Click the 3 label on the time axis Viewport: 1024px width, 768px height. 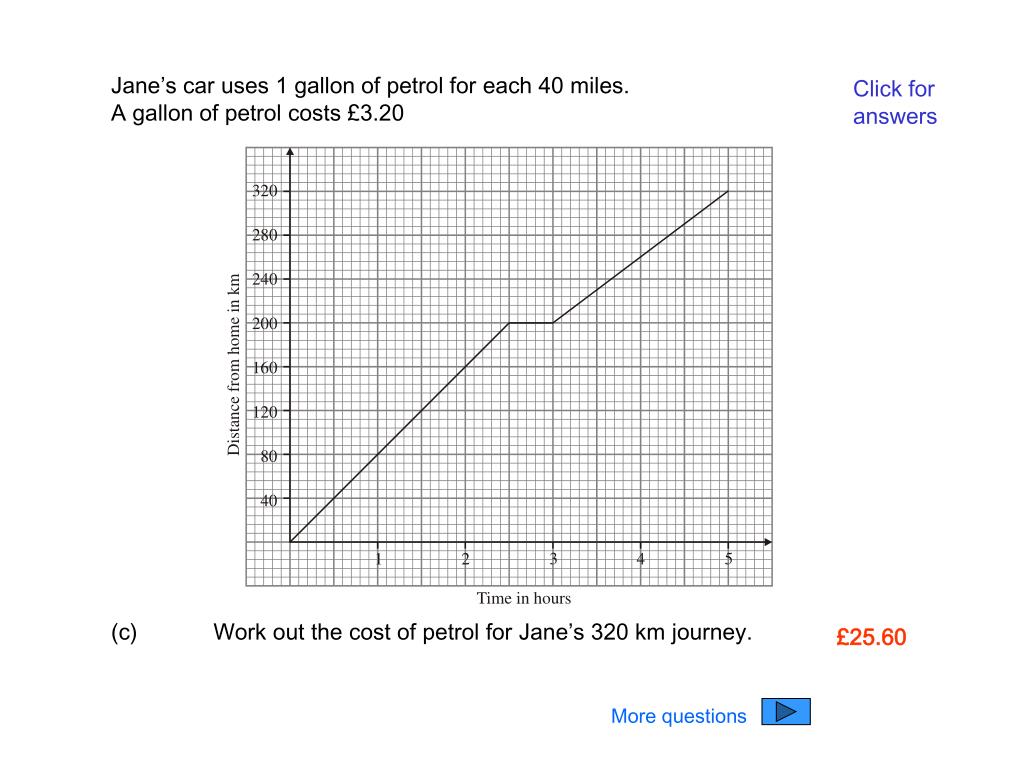click(553, 559)
